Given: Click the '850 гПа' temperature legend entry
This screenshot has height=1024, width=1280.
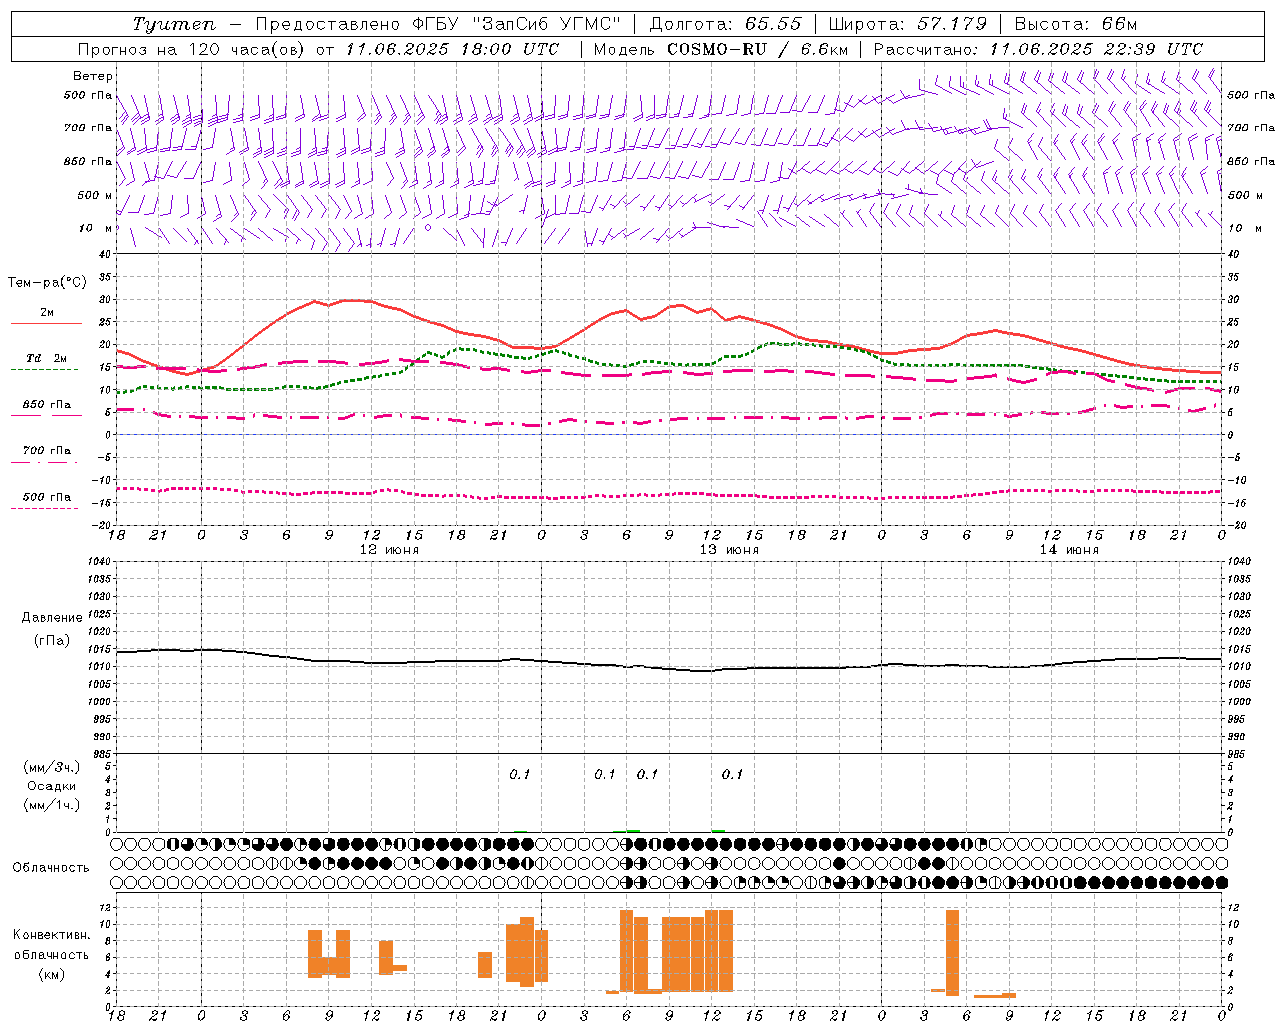Looking at the screenshot, I should point(47,404).
